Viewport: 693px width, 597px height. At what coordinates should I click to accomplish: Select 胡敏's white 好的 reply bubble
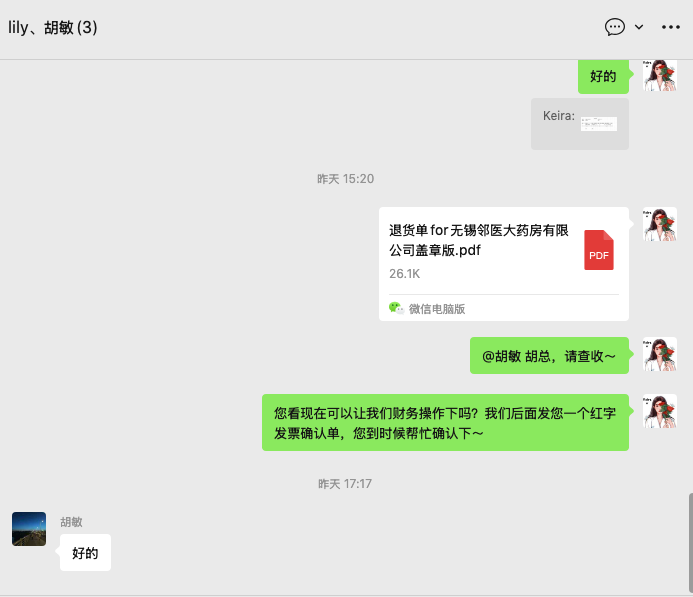[85, 552]
